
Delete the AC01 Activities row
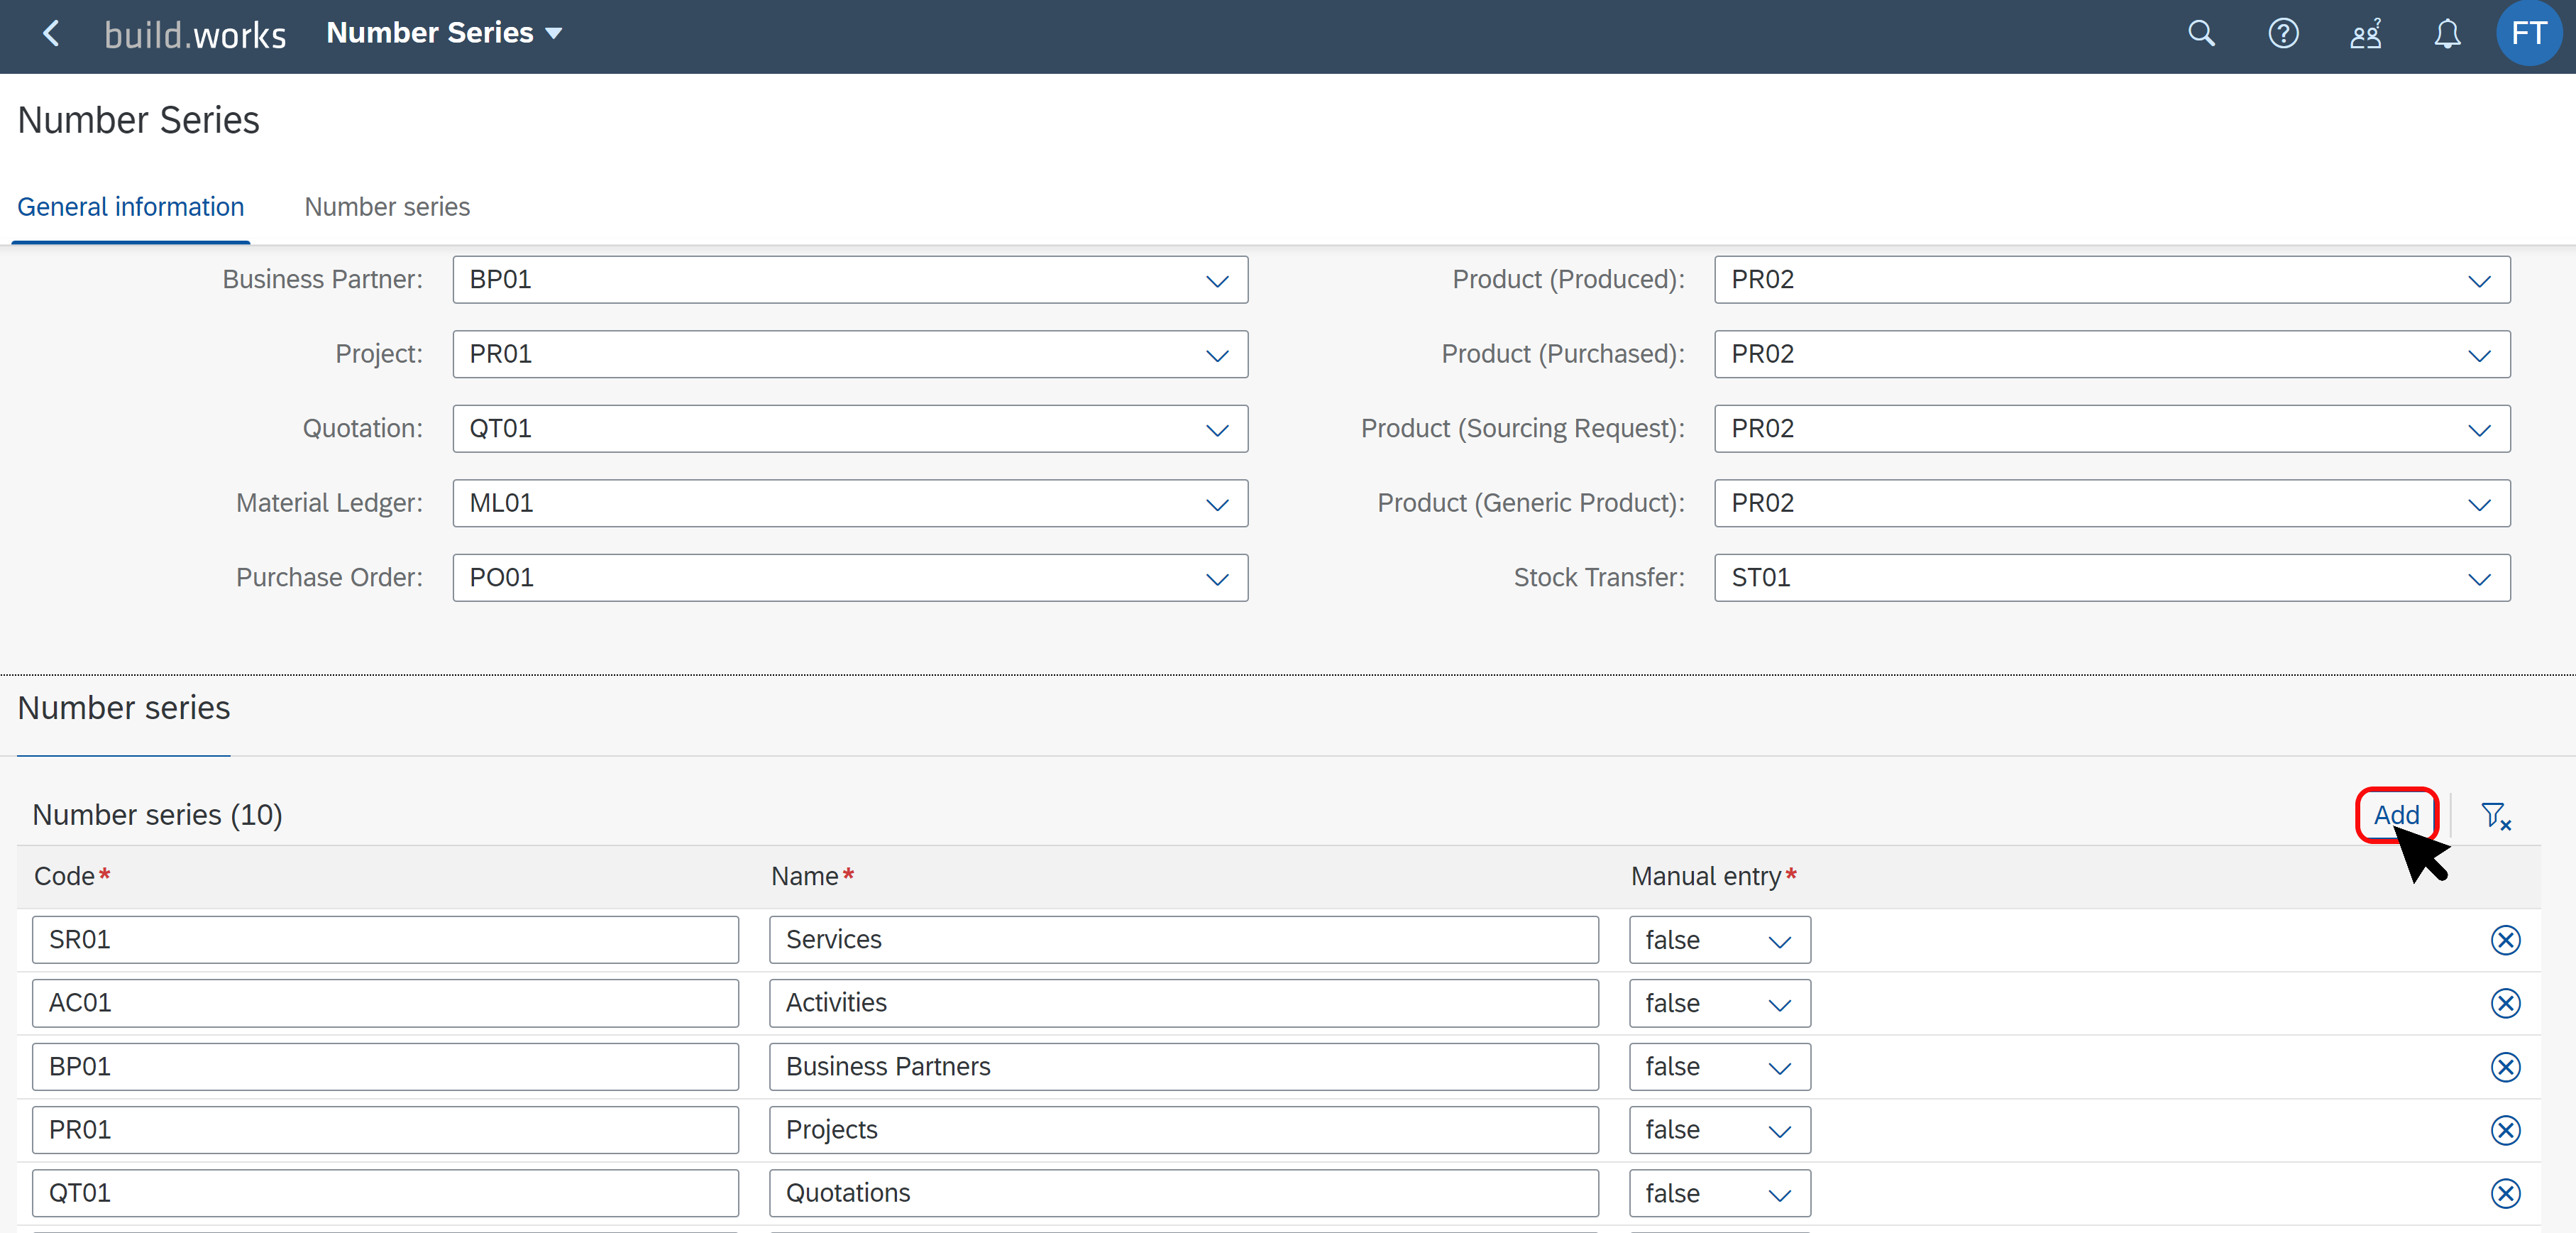2505,1003
